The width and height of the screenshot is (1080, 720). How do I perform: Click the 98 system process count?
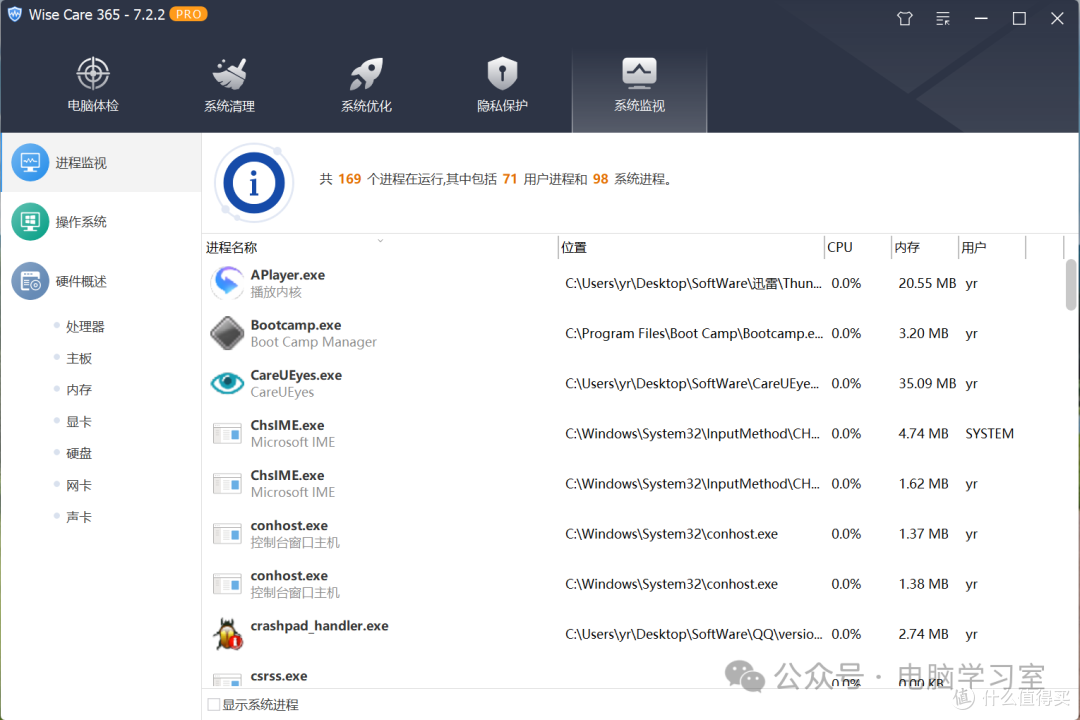tap(601, 179)
